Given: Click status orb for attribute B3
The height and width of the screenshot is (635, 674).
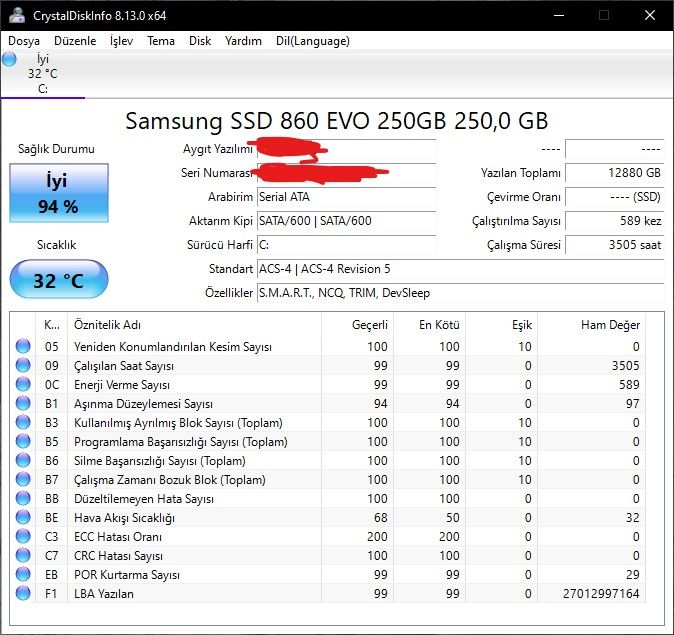Looking at the screenshot, I should pos(23,423).
